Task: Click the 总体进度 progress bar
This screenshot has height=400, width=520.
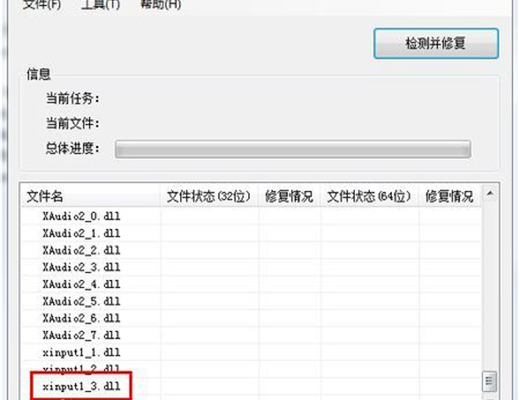Action: (293, 149)
